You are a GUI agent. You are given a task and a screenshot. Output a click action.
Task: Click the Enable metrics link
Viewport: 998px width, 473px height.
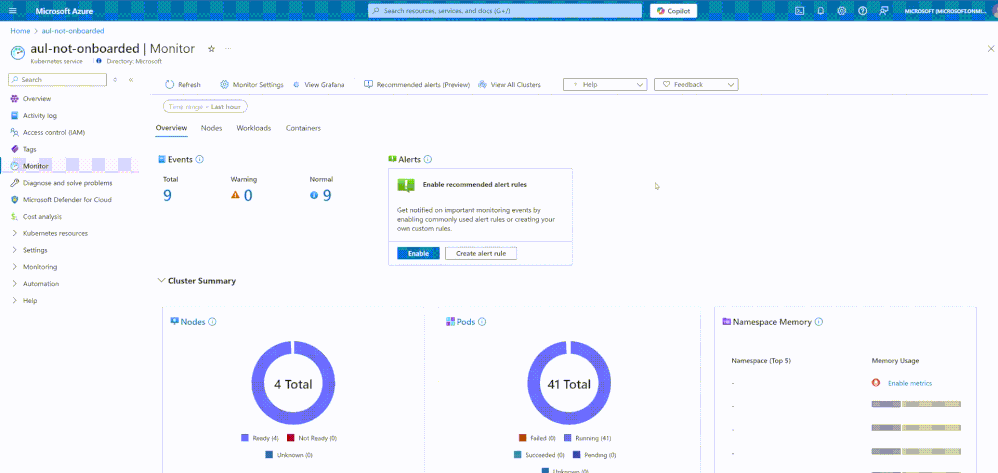tap(910, 383)
